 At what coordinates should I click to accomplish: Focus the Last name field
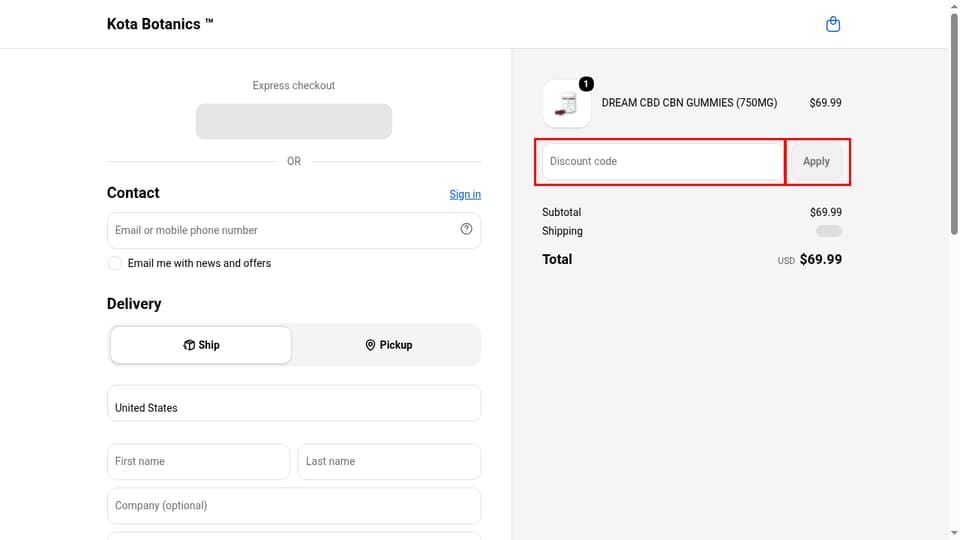[x=389, y=462]
